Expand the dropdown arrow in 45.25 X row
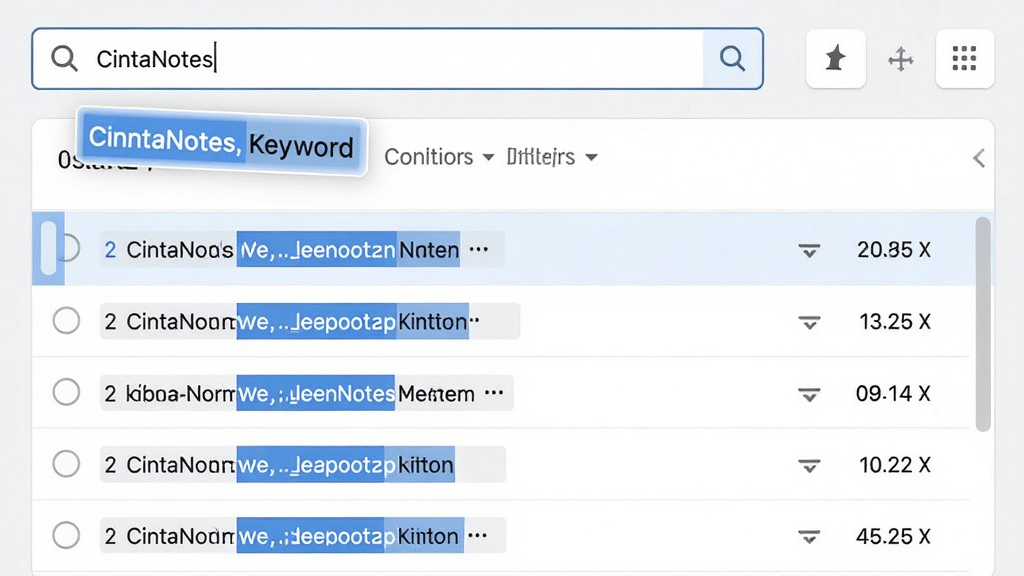Screen dimensions: 1024x576 (809, 537)
